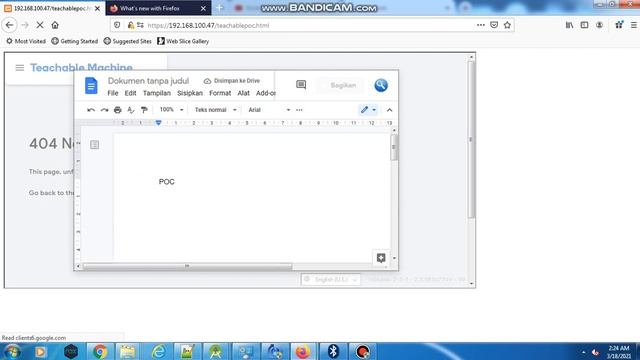Image resolution: width=640 pixels, height=360 pixels.
Task: Click the blue magnifier account avatar
Action: (x=381, y=85)
